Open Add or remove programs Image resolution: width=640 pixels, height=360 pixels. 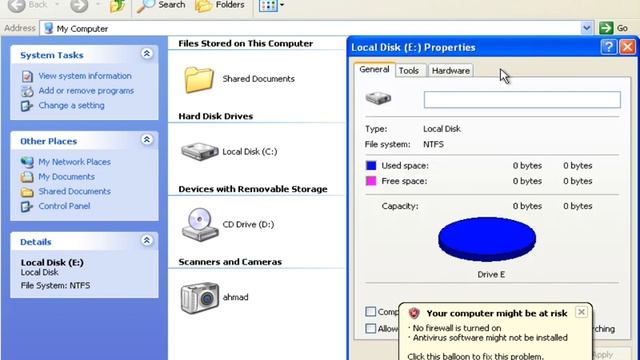click(x=86, y=91)
